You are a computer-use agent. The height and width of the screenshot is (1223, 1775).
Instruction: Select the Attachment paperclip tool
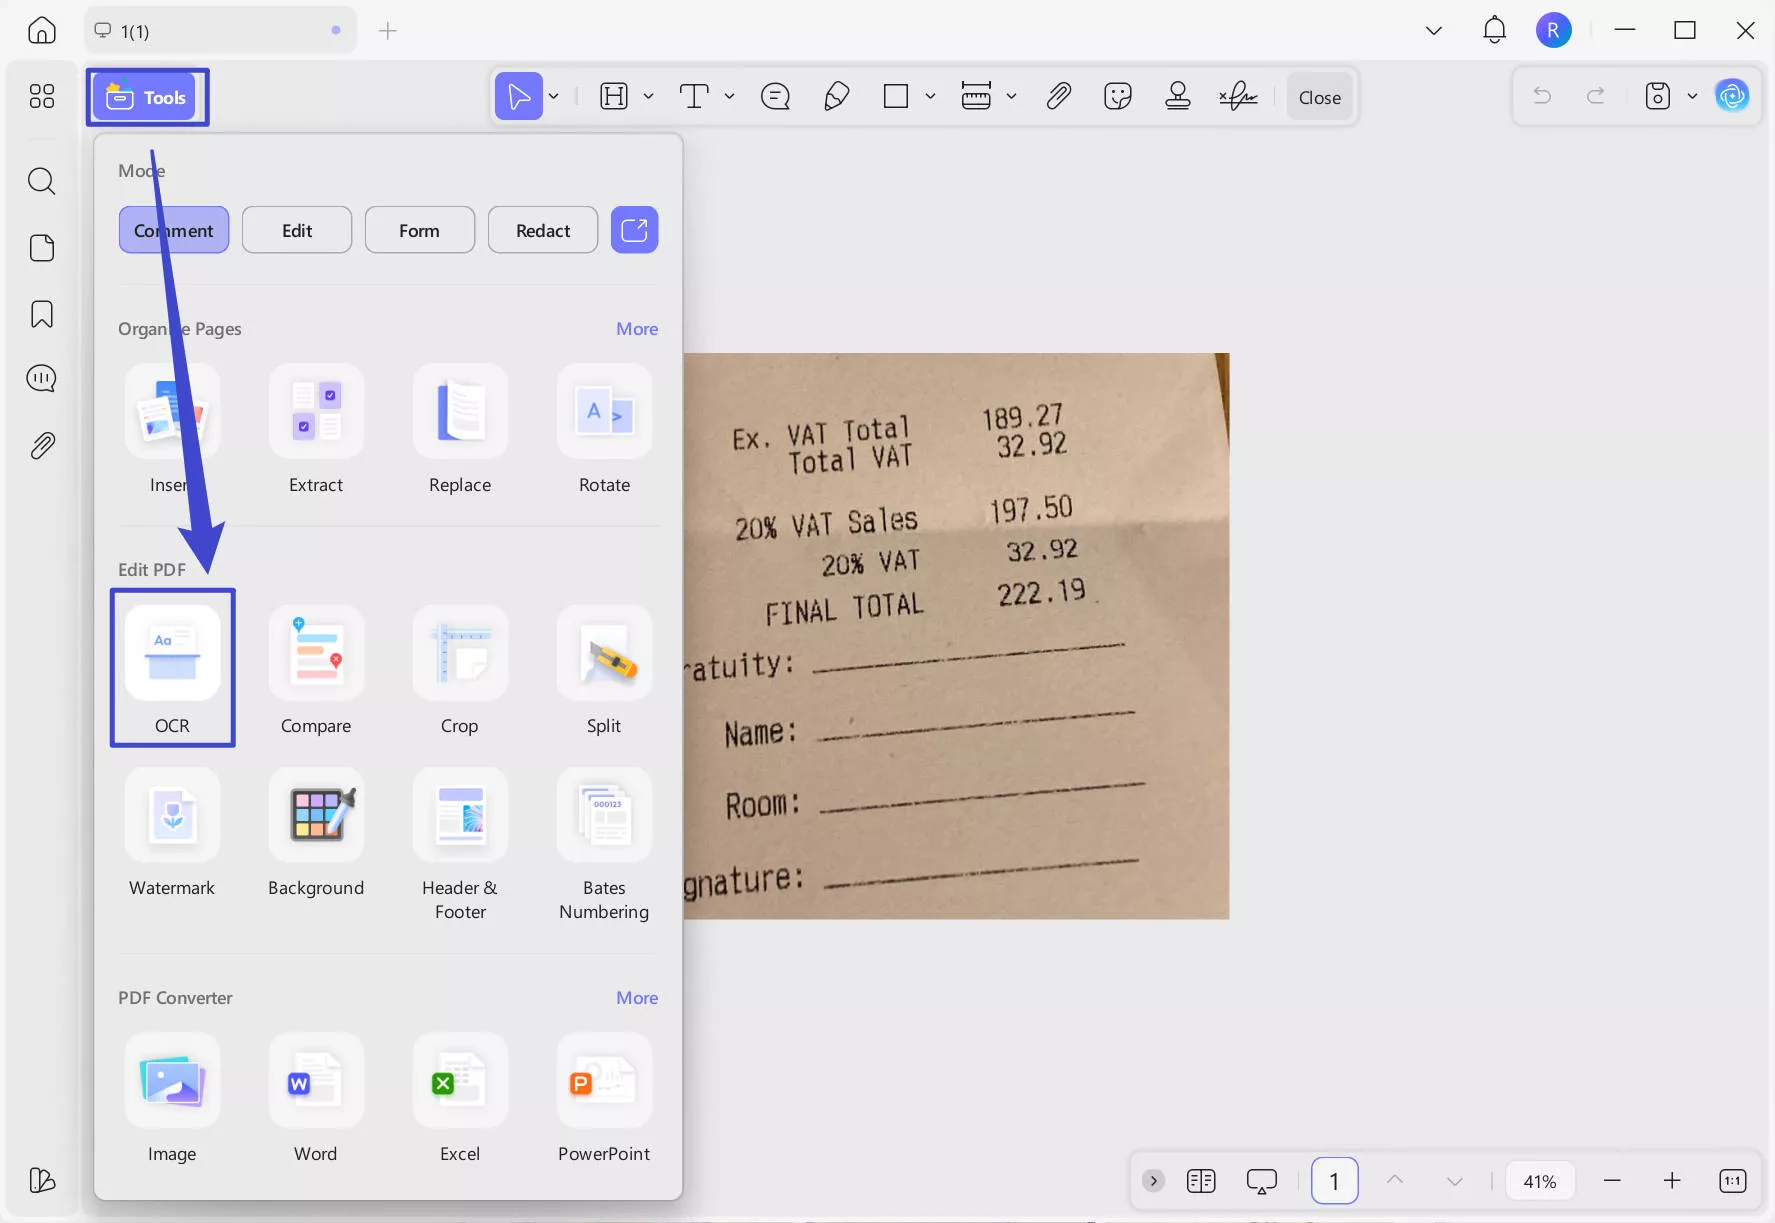tap(1058, 96)
